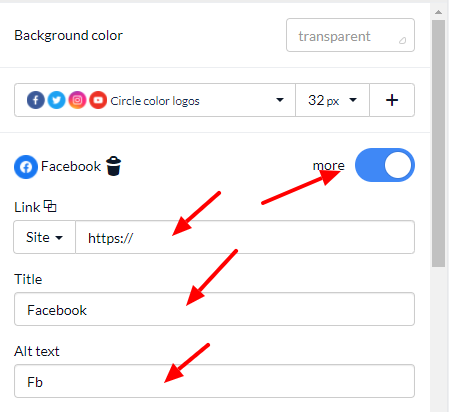Click color picker icon in background field

403,40
